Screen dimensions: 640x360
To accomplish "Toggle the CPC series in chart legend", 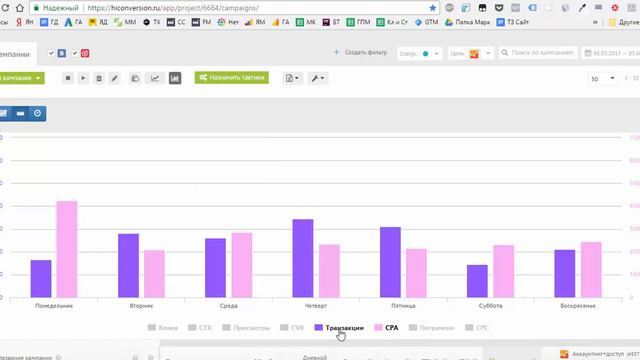I will point(477,327).
